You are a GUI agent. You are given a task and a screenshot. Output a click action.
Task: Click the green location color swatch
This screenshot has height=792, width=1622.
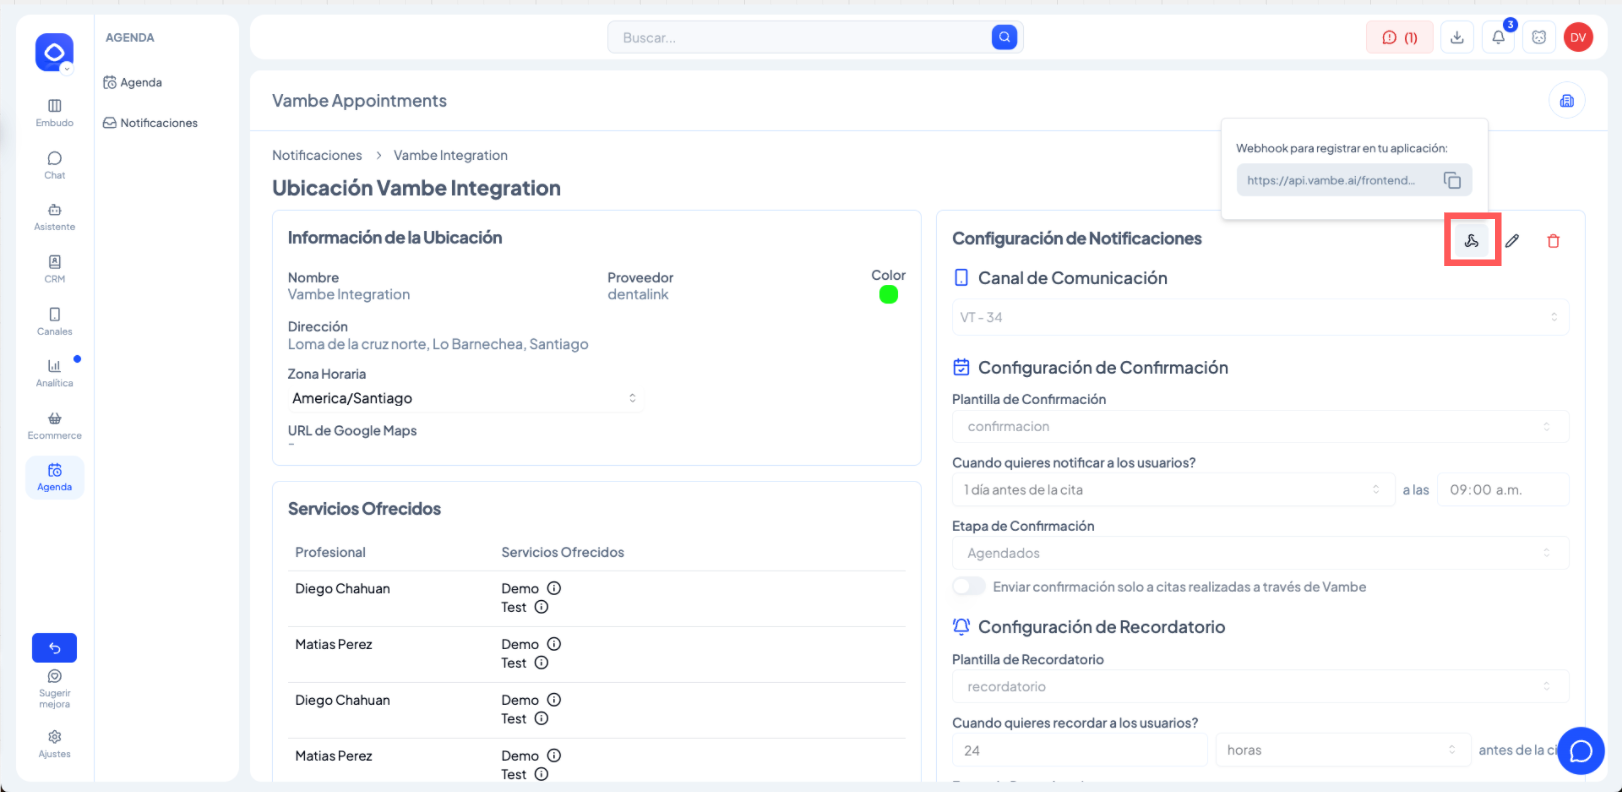coord(888,295)
